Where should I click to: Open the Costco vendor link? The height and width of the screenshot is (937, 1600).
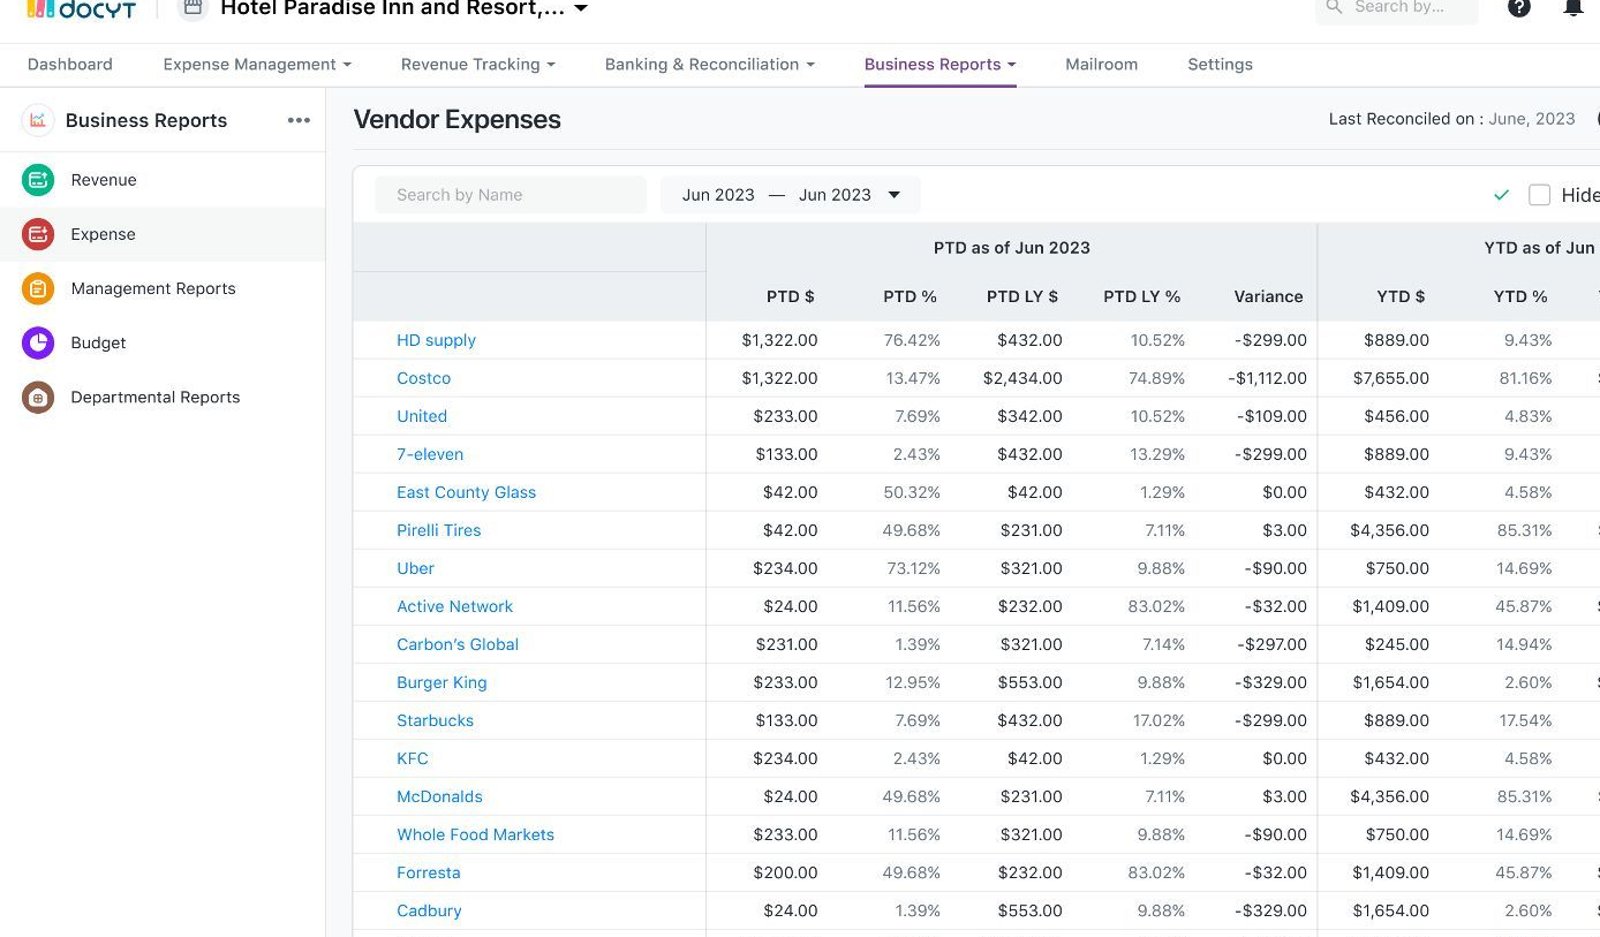pyautogui.click(x=424, y=378)
